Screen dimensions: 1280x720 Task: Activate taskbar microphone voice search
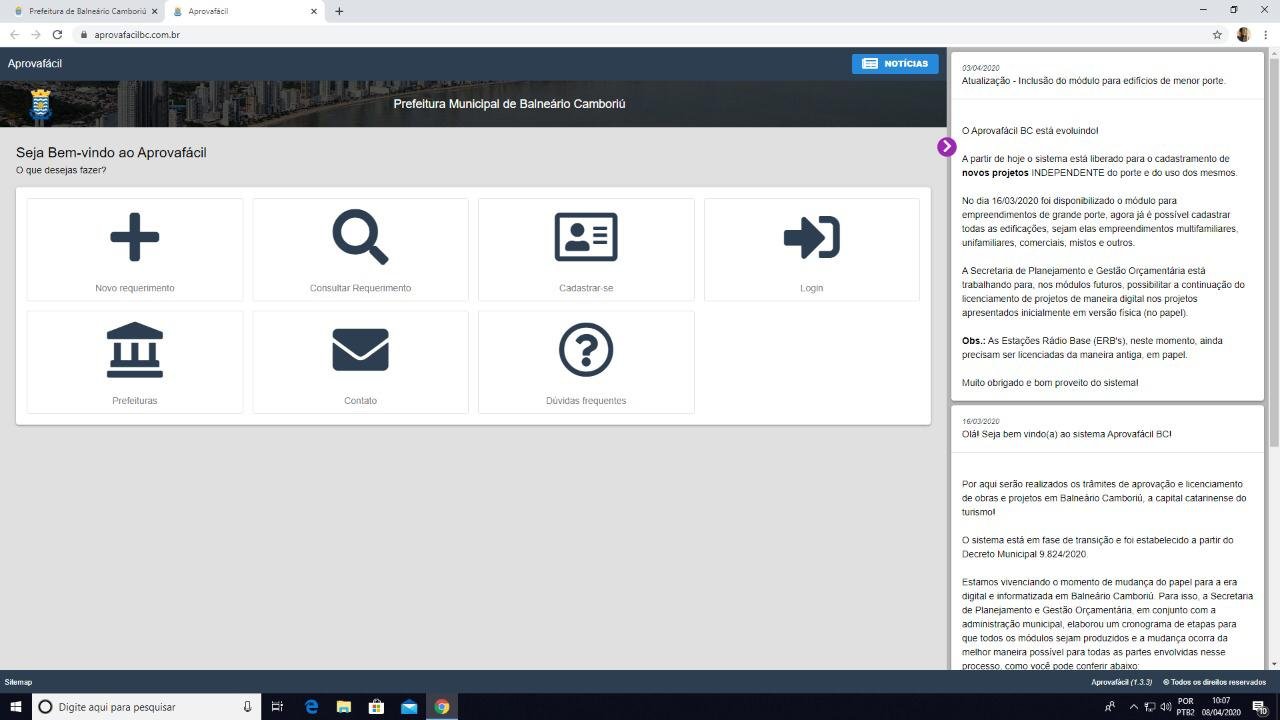[247, 707]
